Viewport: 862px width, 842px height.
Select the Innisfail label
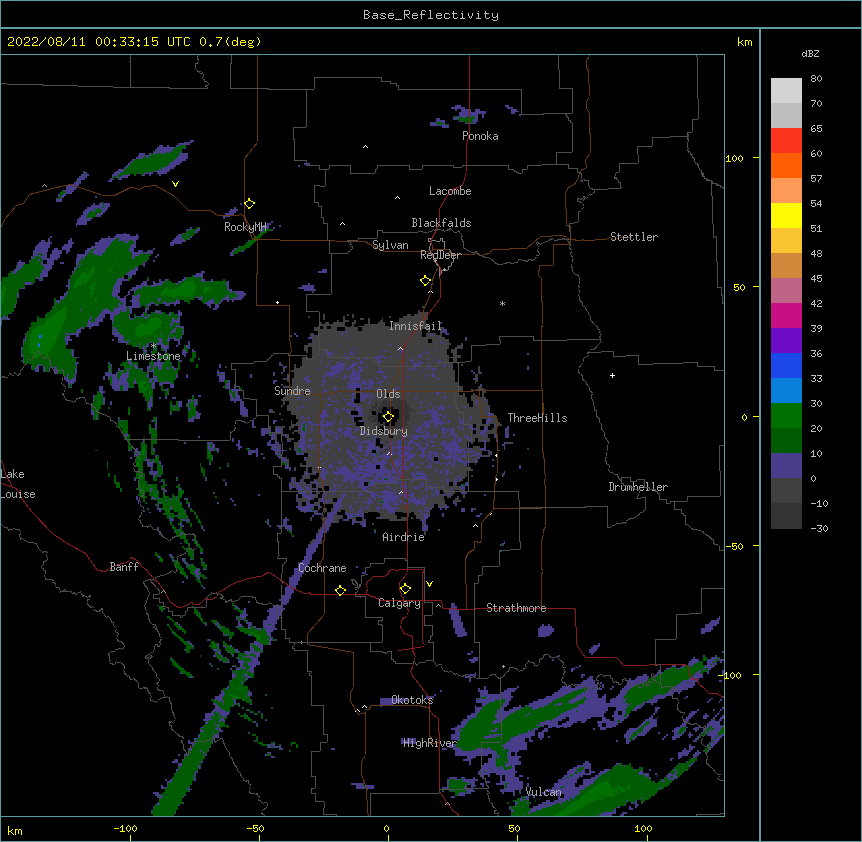(x=415, y=326)
